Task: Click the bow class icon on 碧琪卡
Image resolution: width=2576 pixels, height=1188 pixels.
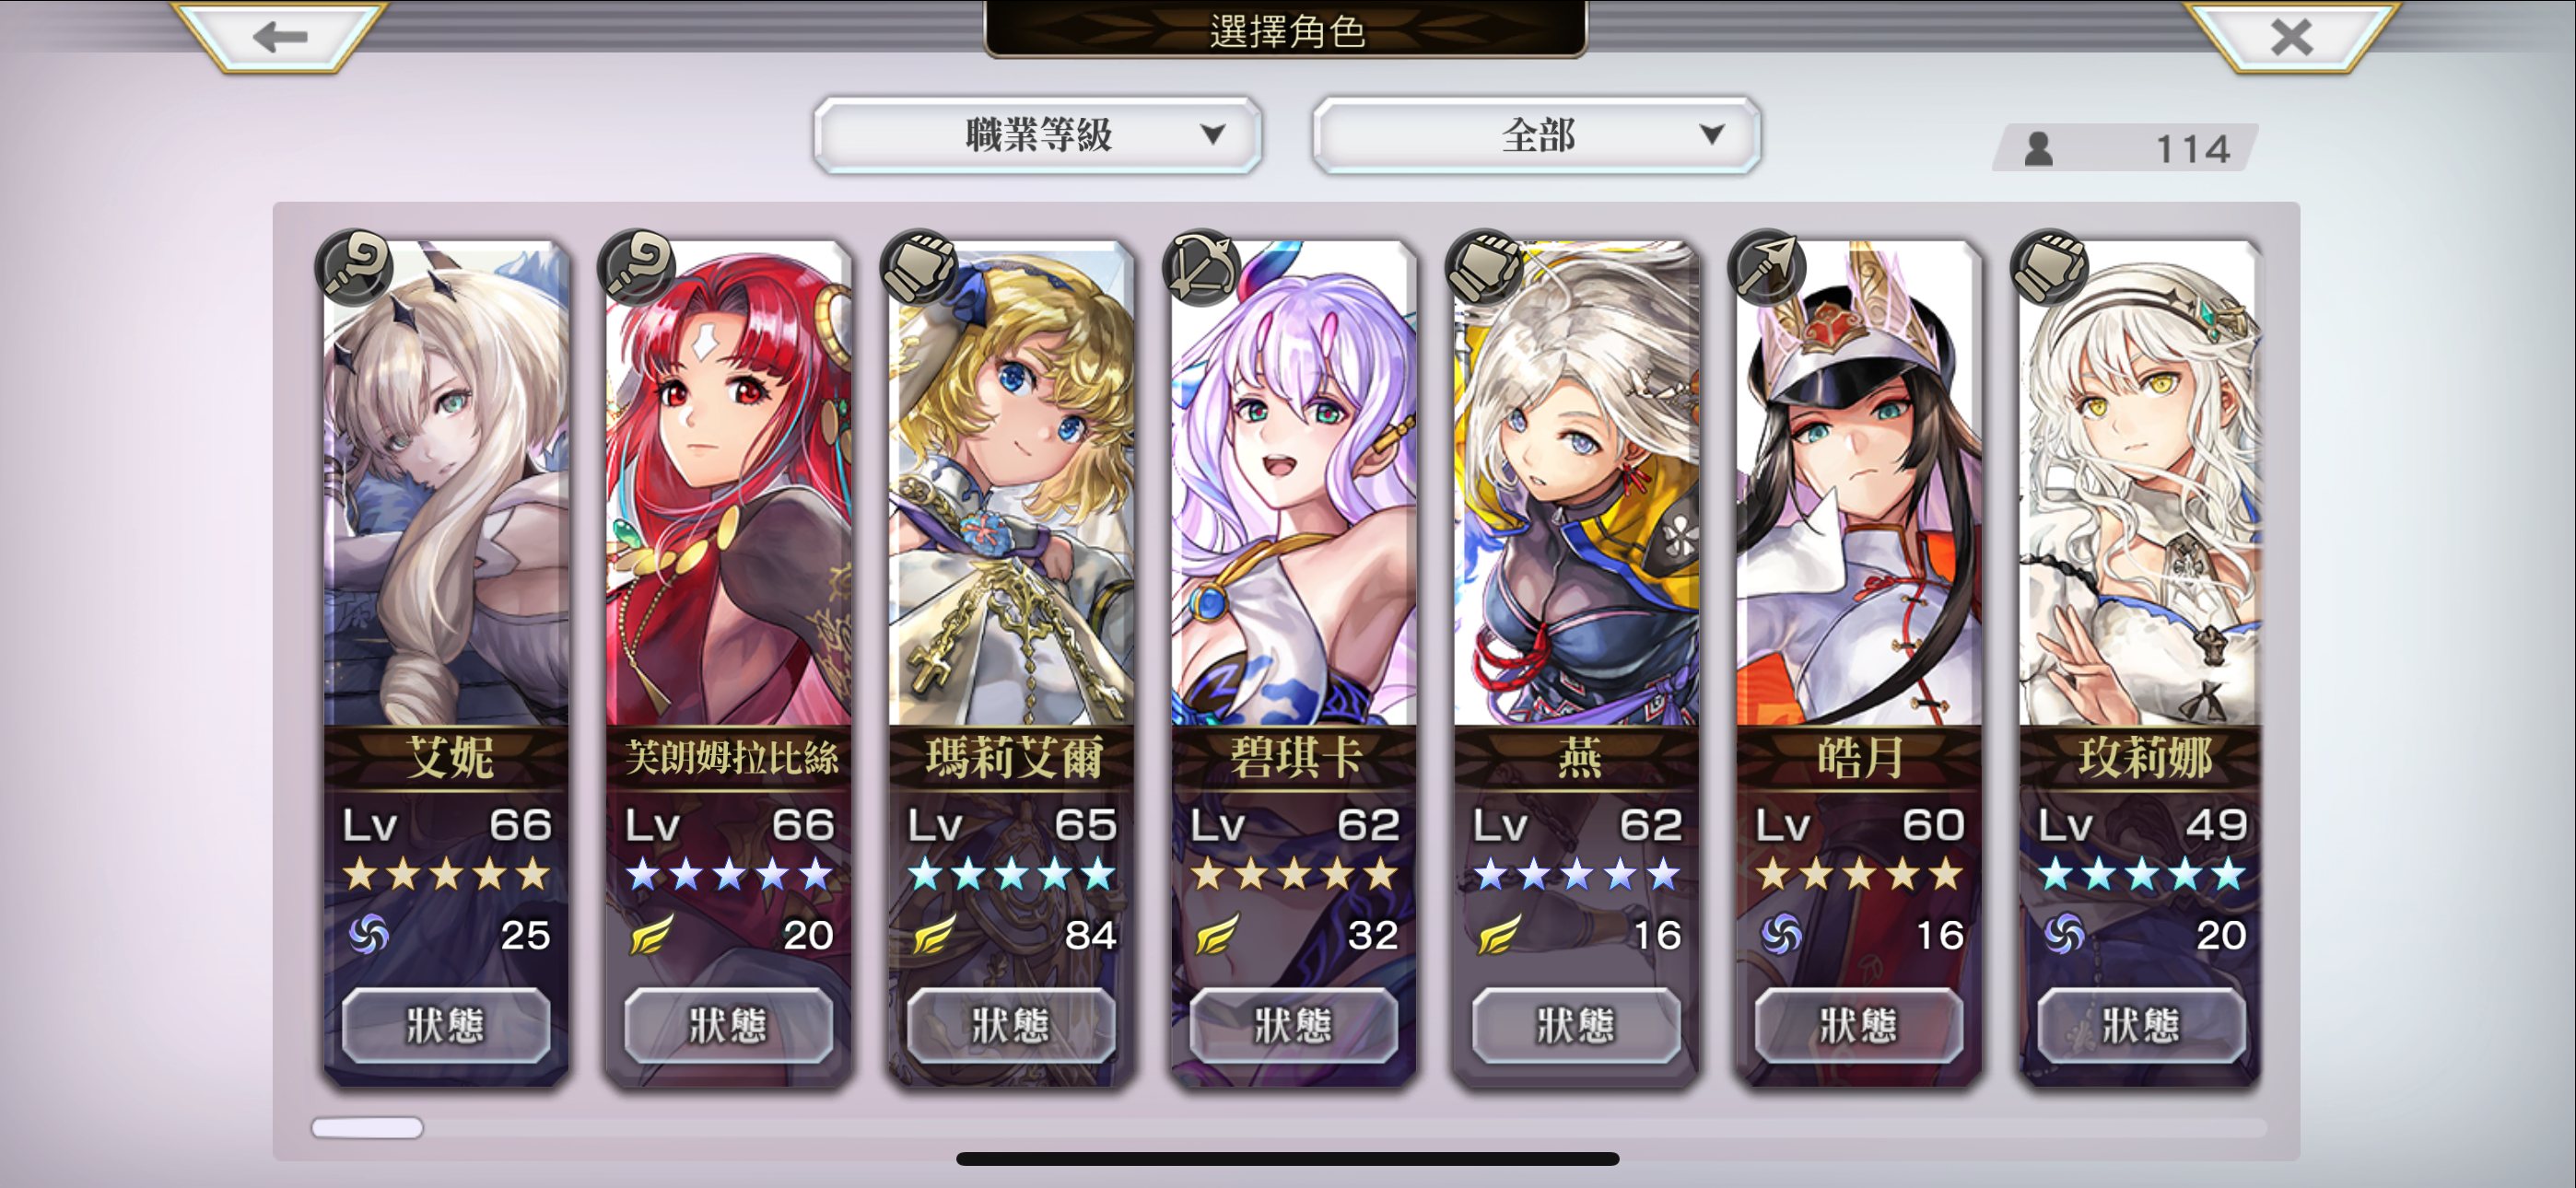Action: click(1202, 267)
